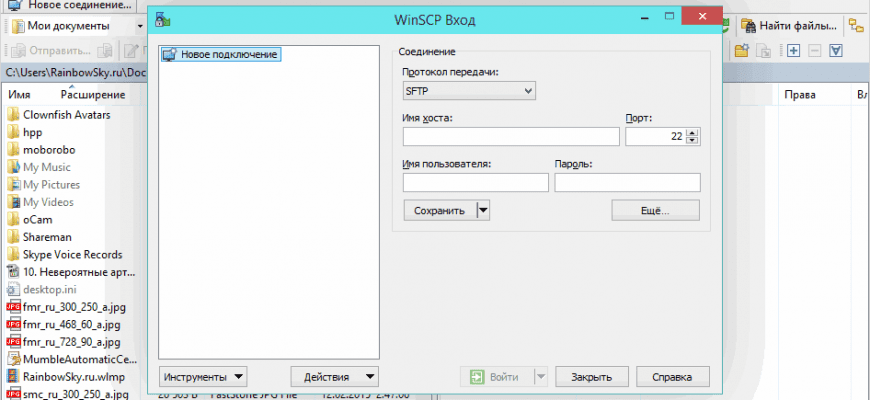Viewport: 870px width, 400px height.
Task: Open the Мои документы folder dropdown
Action: (140, 26)
